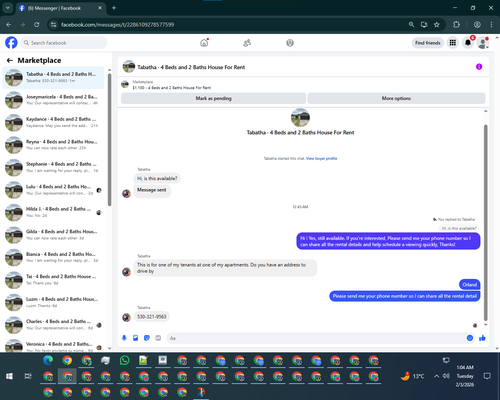Viewport: 500px width, 400px height.
Task: View site information icon in address bar
Action: tap(53, 24)
